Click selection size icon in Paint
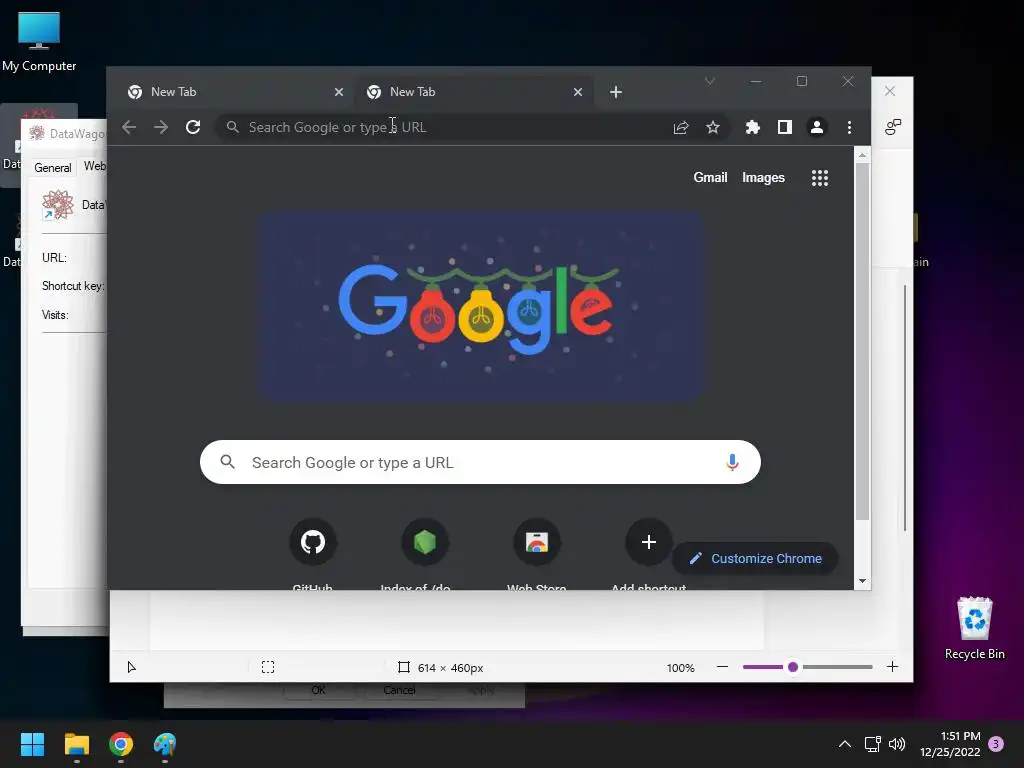1024x768 pixels. pyautogui.click(x=268, y=667)
